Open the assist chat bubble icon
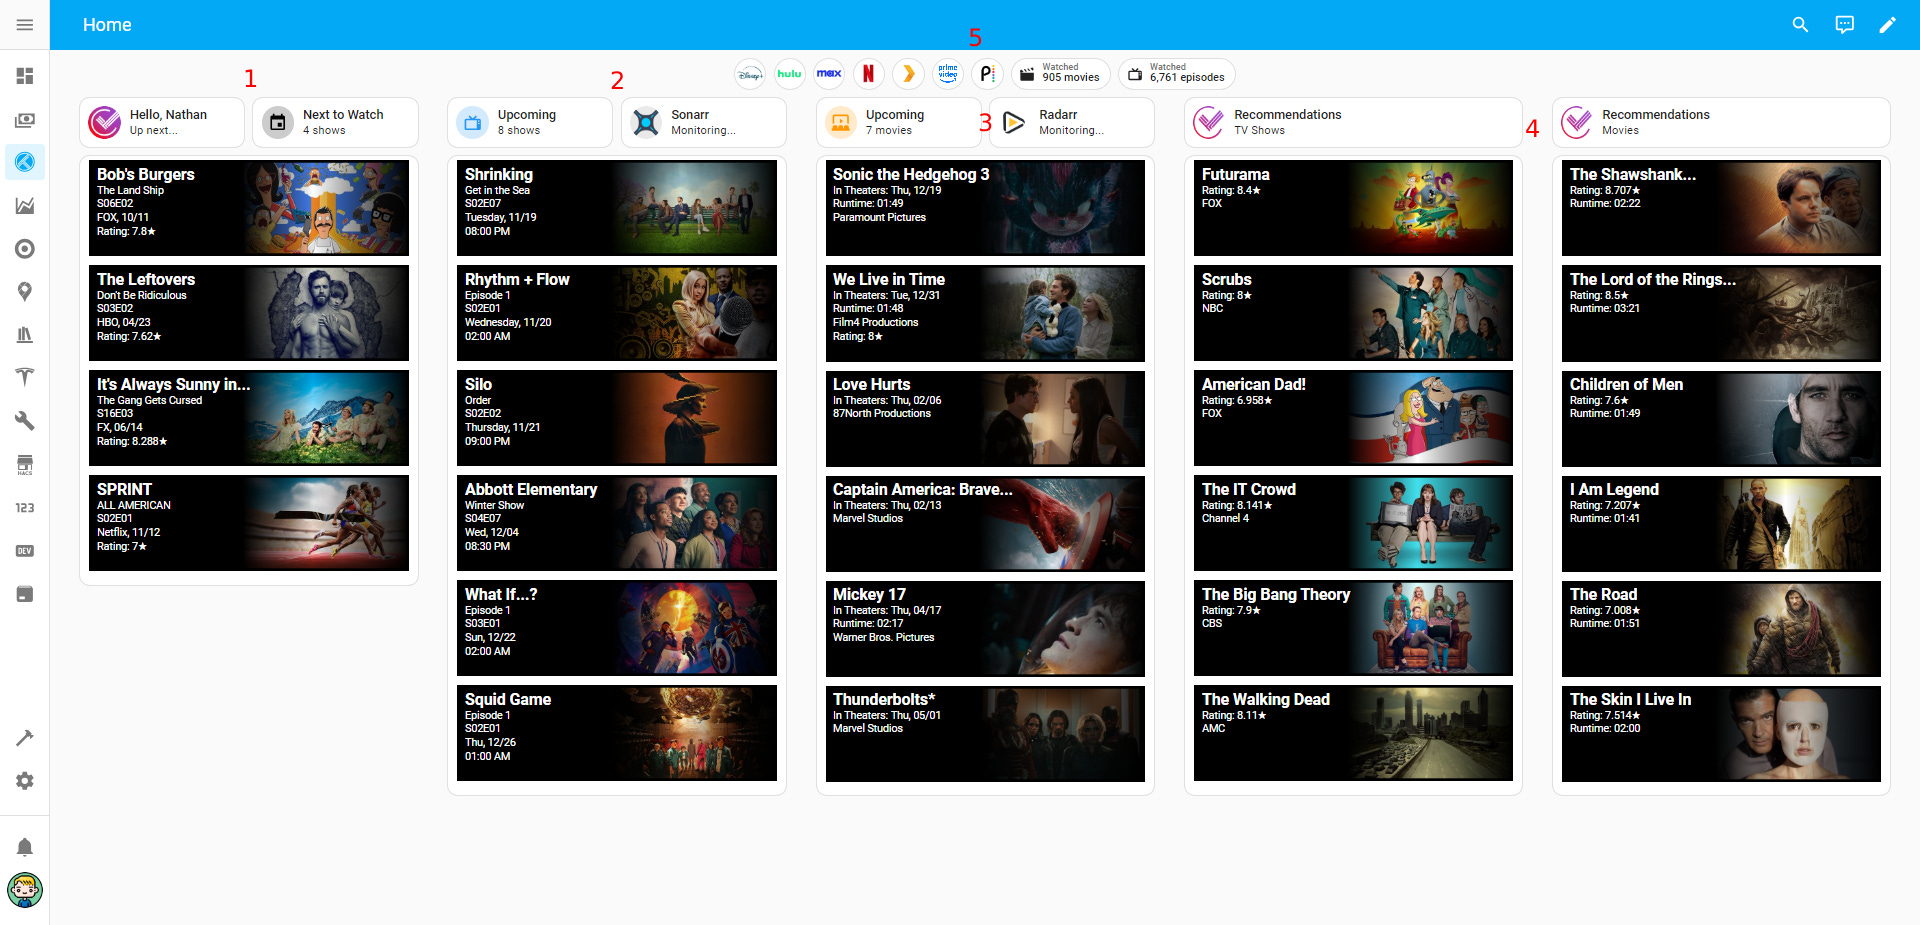Viewport: 1920px width, 925px height. pos(1844,25)
